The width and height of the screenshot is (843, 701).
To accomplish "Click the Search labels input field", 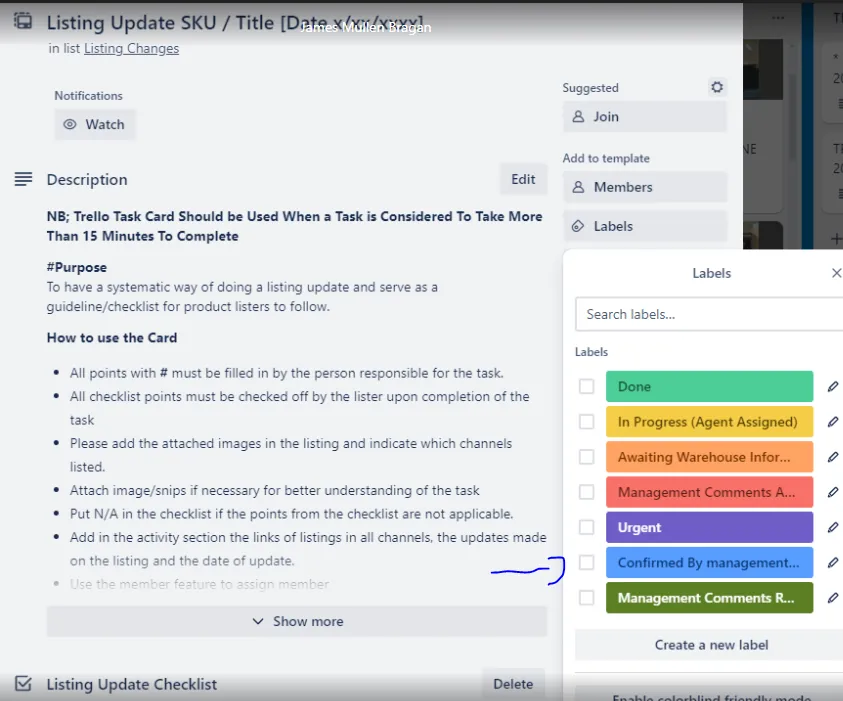I will click(x=709, y=314).
